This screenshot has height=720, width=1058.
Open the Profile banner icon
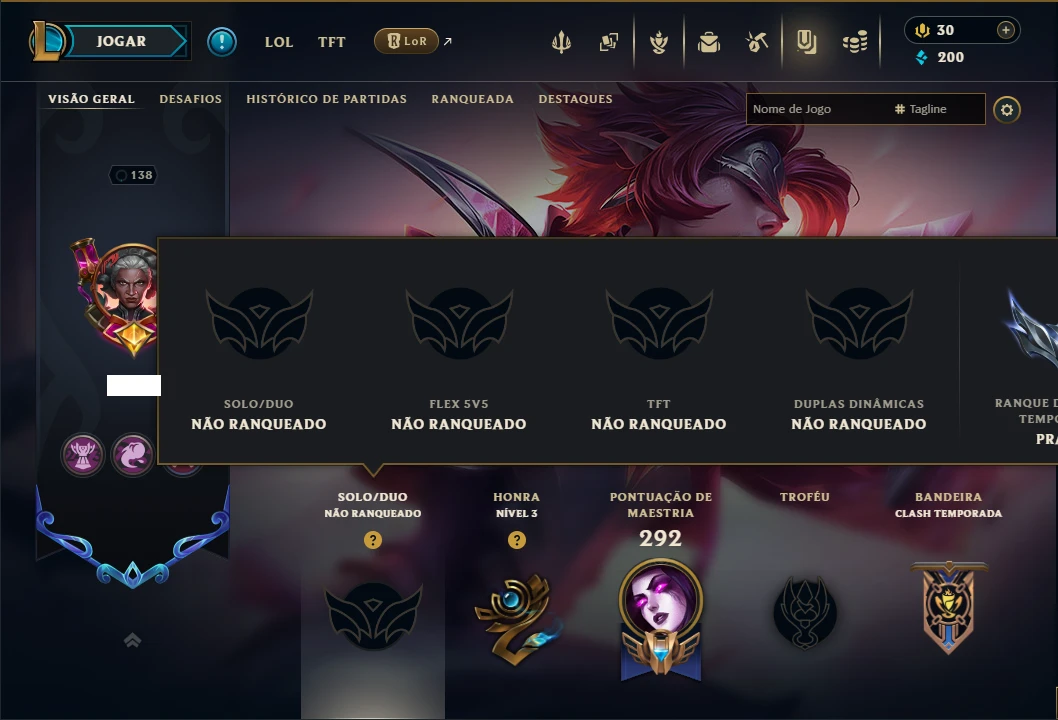pyautogui.click(x=806, y=42)
